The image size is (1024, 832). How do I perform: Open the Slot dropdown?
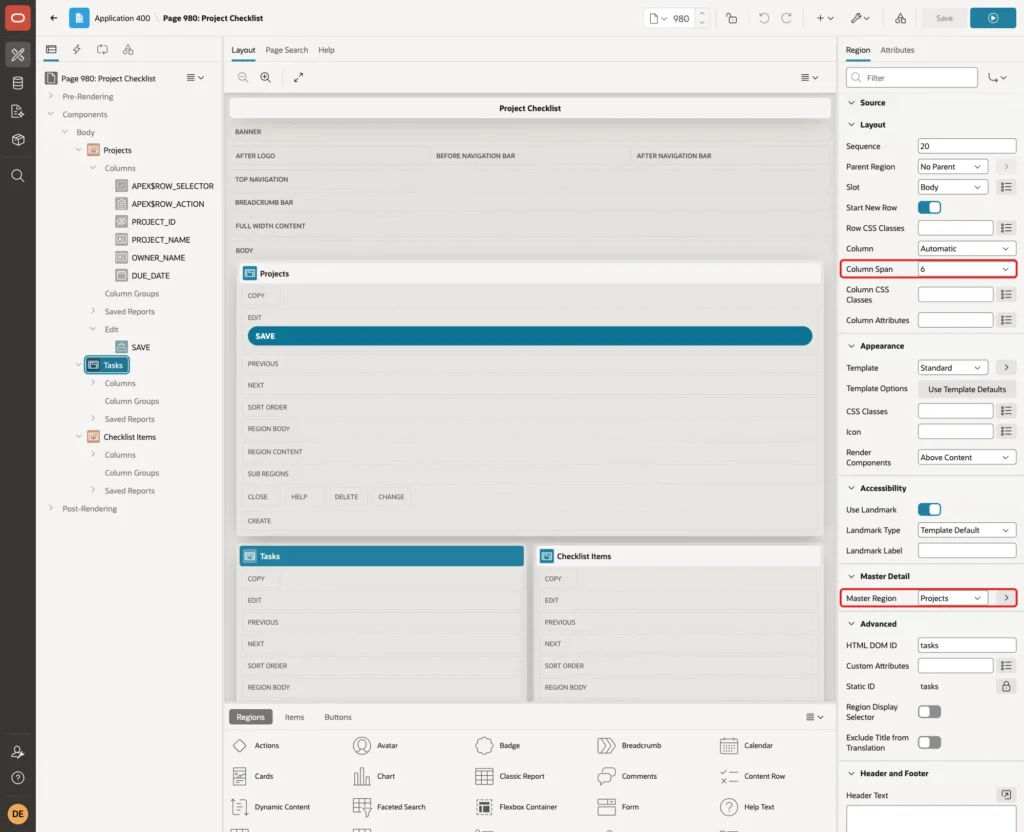[x=952, y=187]
